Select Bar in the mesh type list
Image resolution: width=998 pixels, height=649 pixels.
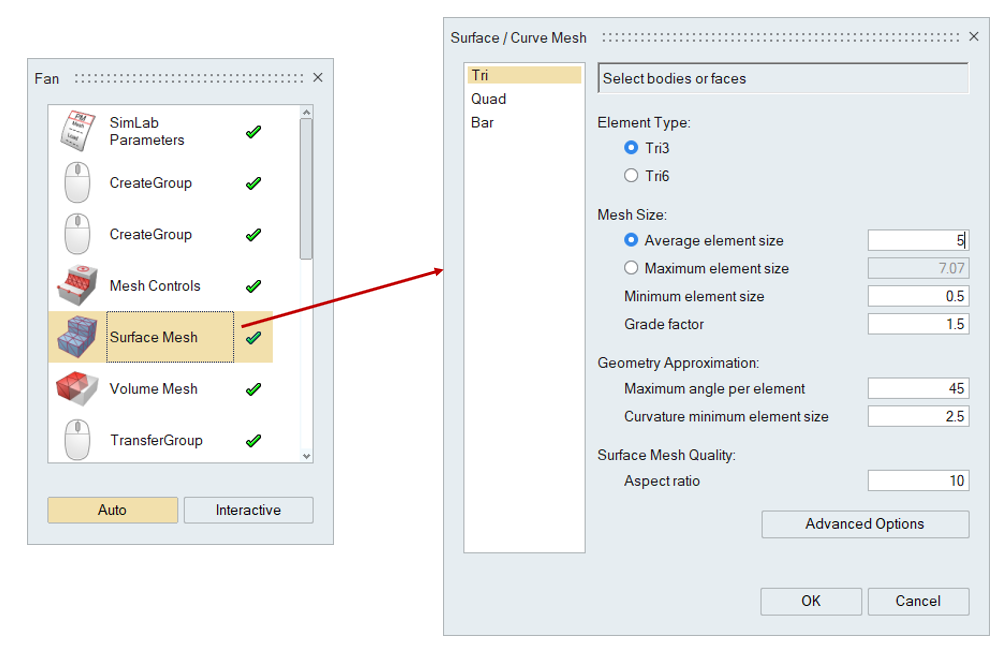pyautogui.click(x=483, y=123)
